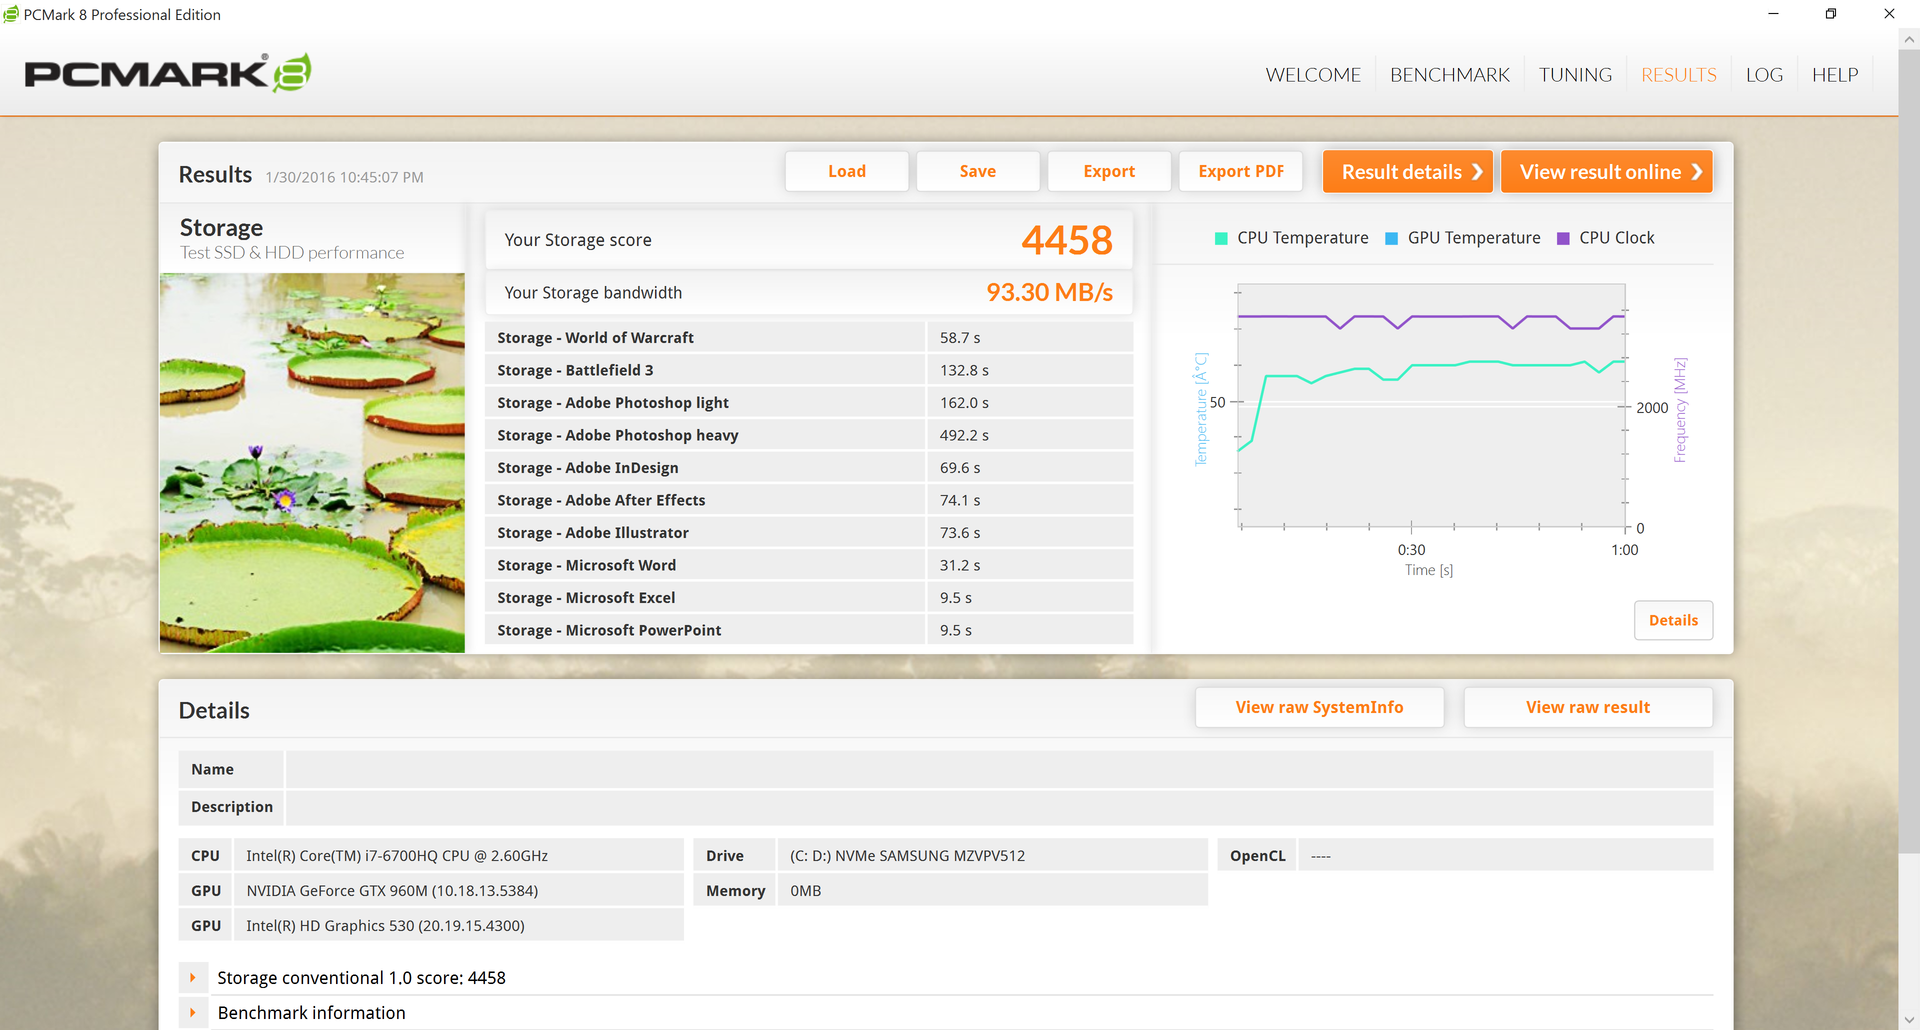Click the scrollbar up arrow
This screenshot has height=1030, width=1920.
pyautogui.click(x=1909, y=40)
